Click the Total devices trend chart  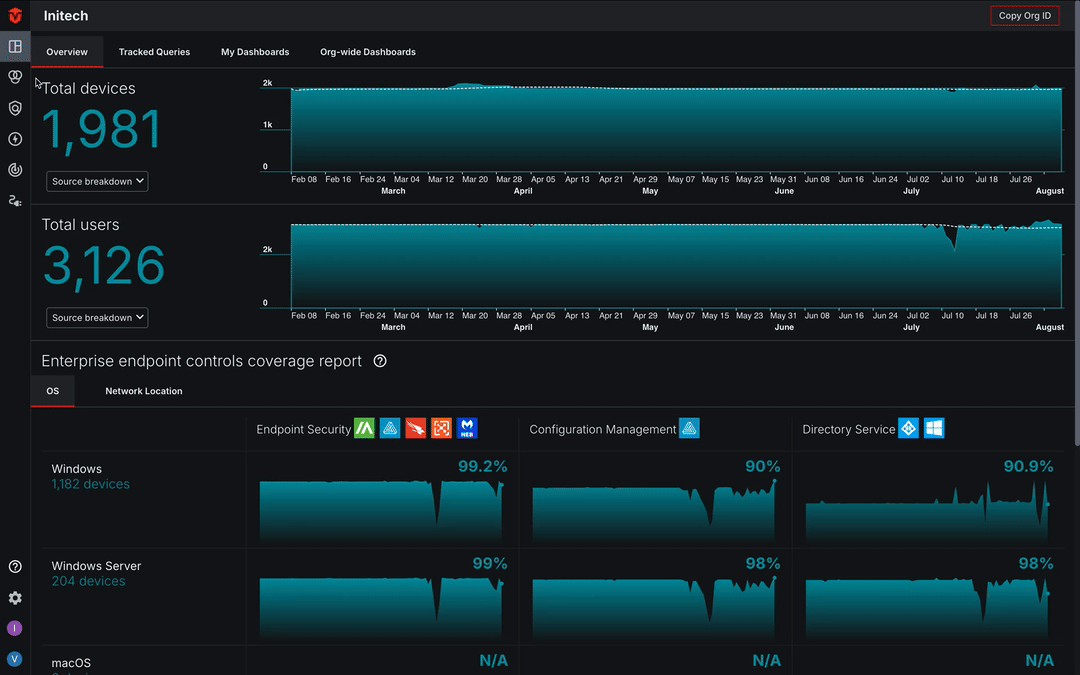point(676,128)
